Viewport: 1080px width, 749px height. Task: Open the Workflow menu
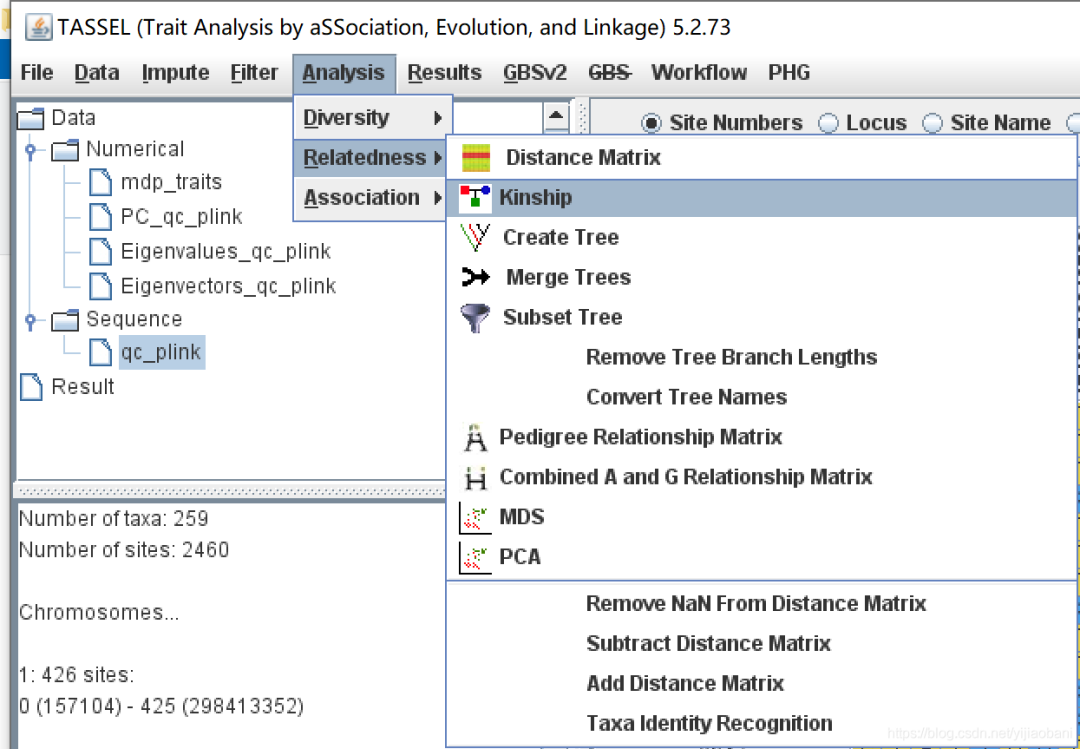click(x=699, y=72)
